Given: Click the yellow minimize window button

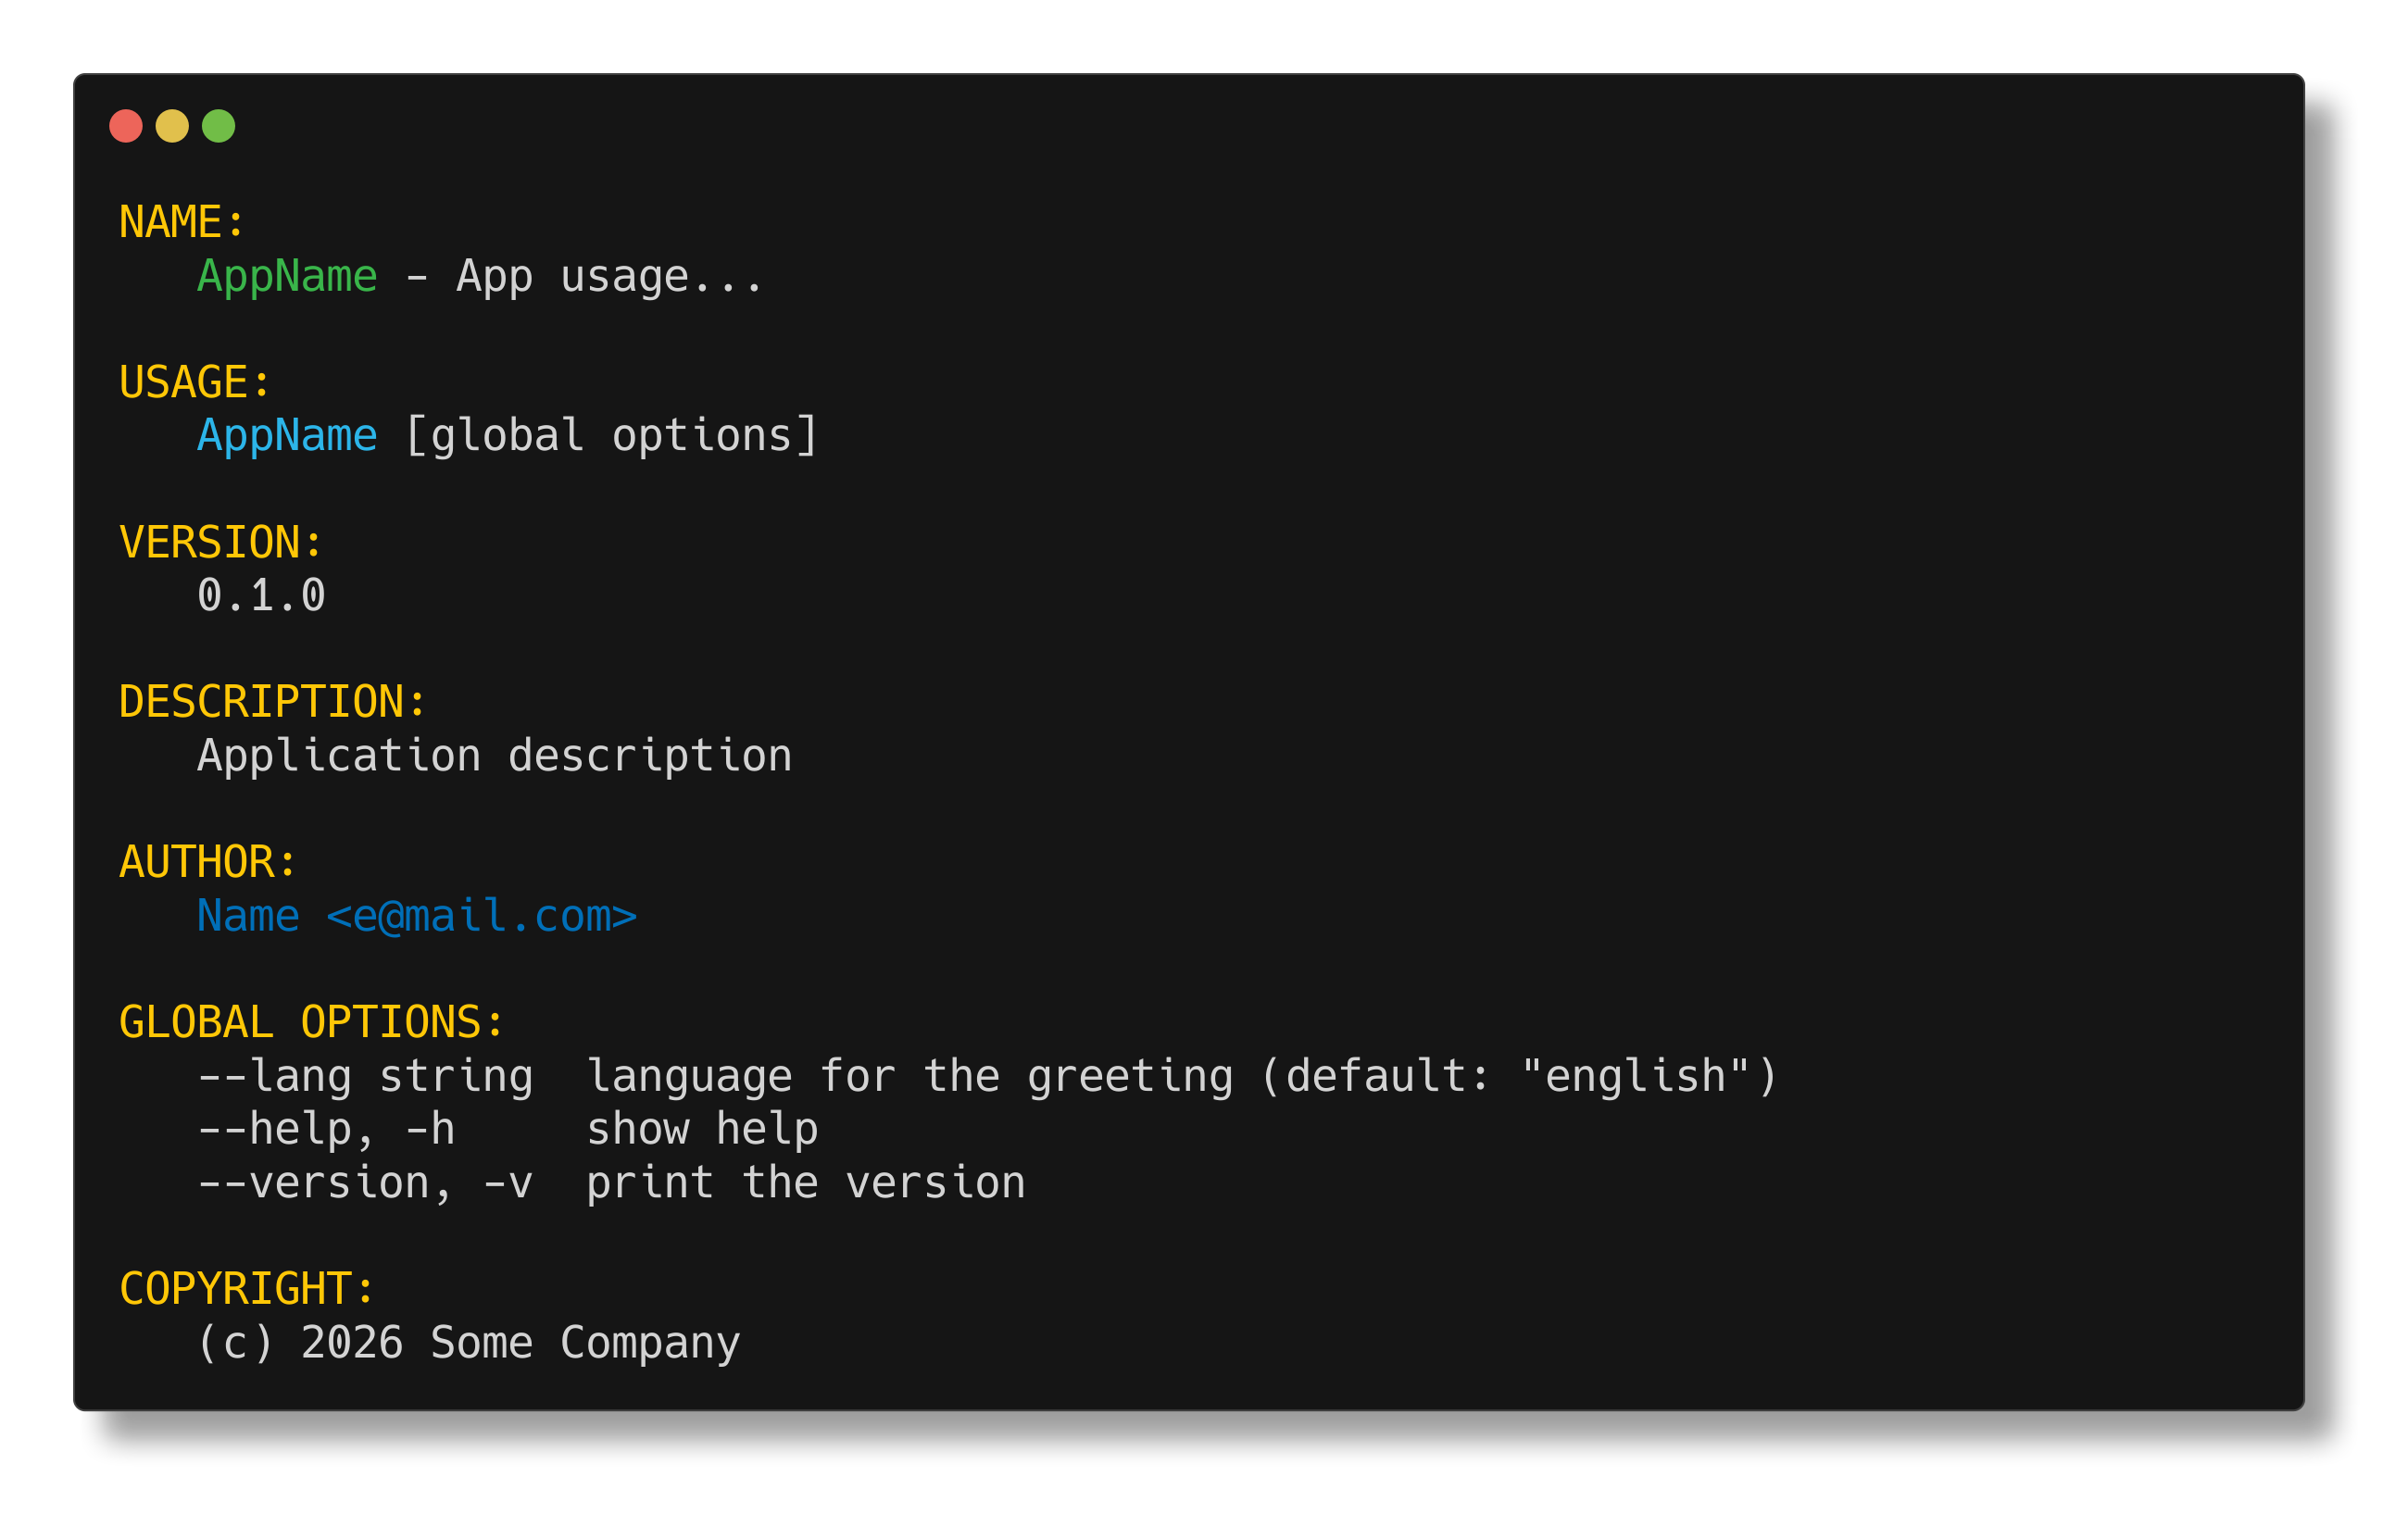Looking at the screenshot, I should tap(172, 126).
